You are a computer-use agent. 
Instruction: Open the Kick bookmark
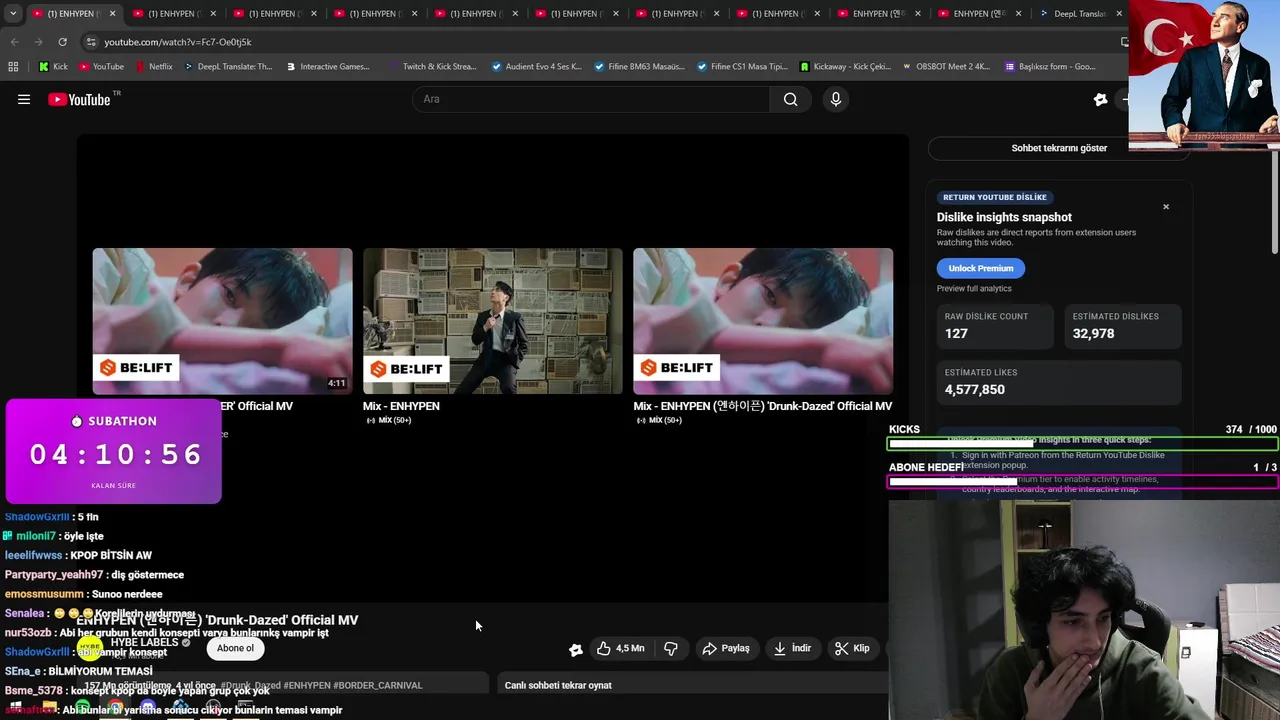coord(53,67)
